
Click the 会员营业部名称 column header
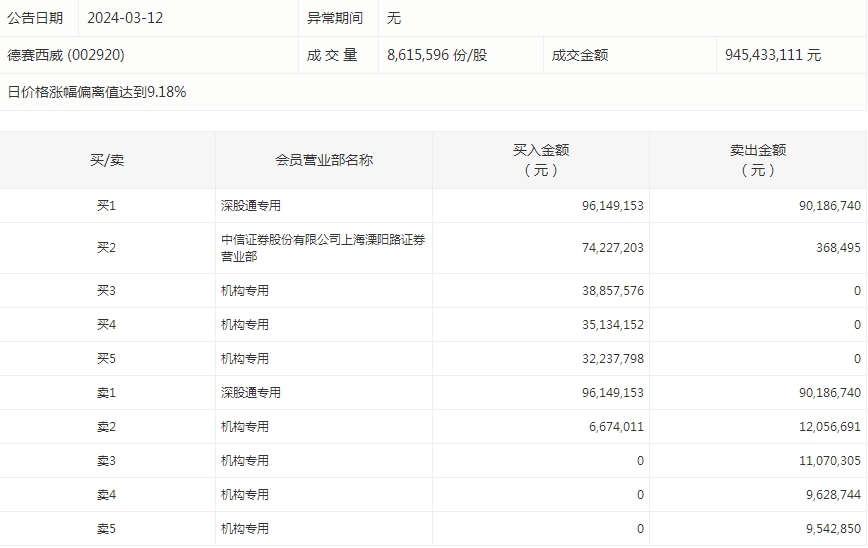pos(324,160)
